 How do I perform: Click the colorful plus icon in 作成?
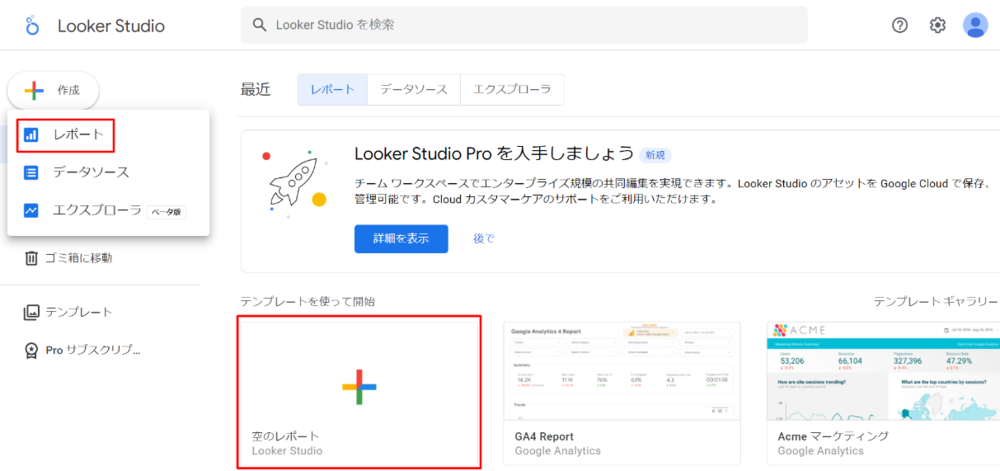coord(34,91)
